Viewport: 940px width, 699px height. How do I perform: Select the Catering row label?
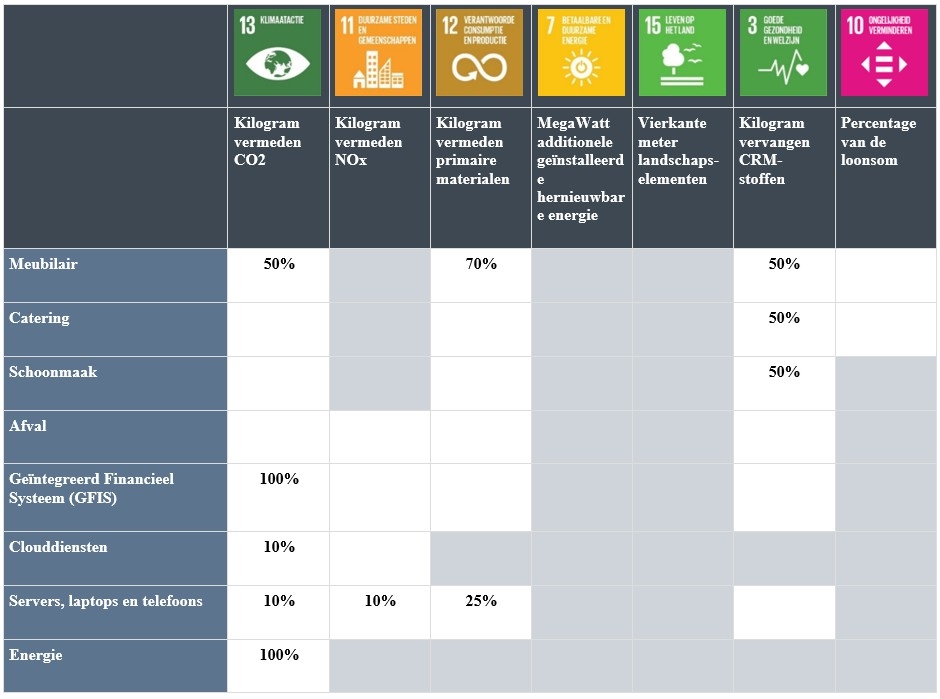tap(40, 318)
